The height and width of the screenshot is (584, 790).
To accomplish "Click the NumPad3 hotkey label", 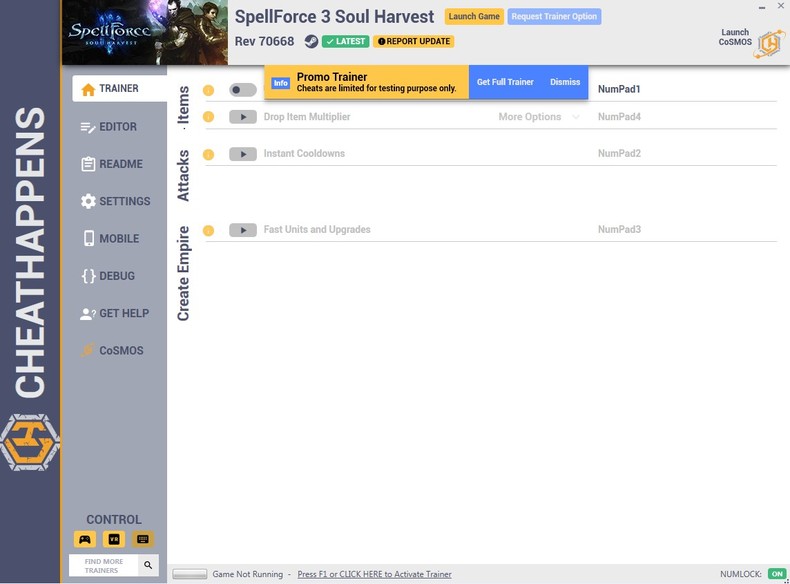I will click(619, 229).
